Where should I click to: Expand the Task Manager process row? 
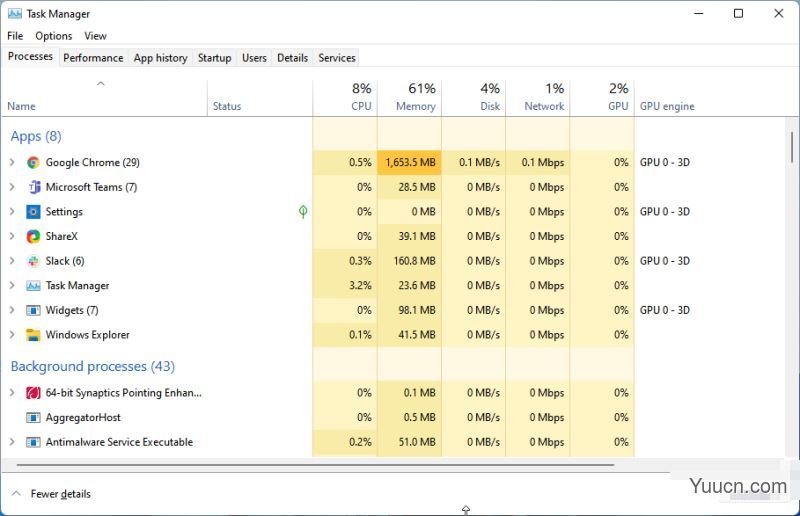(12, 285)
